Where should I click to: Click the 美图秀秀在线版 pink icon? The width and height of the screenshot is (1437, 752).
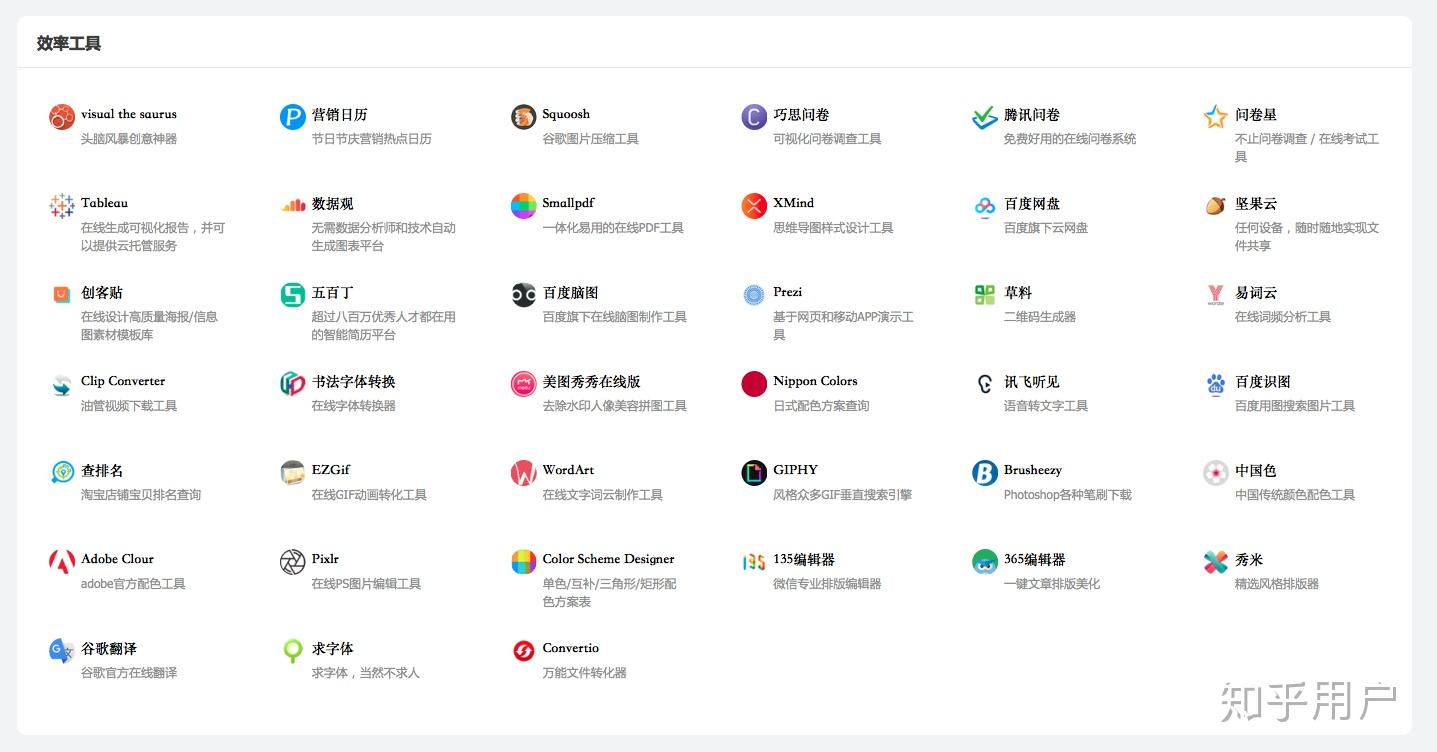click(523, 384)
